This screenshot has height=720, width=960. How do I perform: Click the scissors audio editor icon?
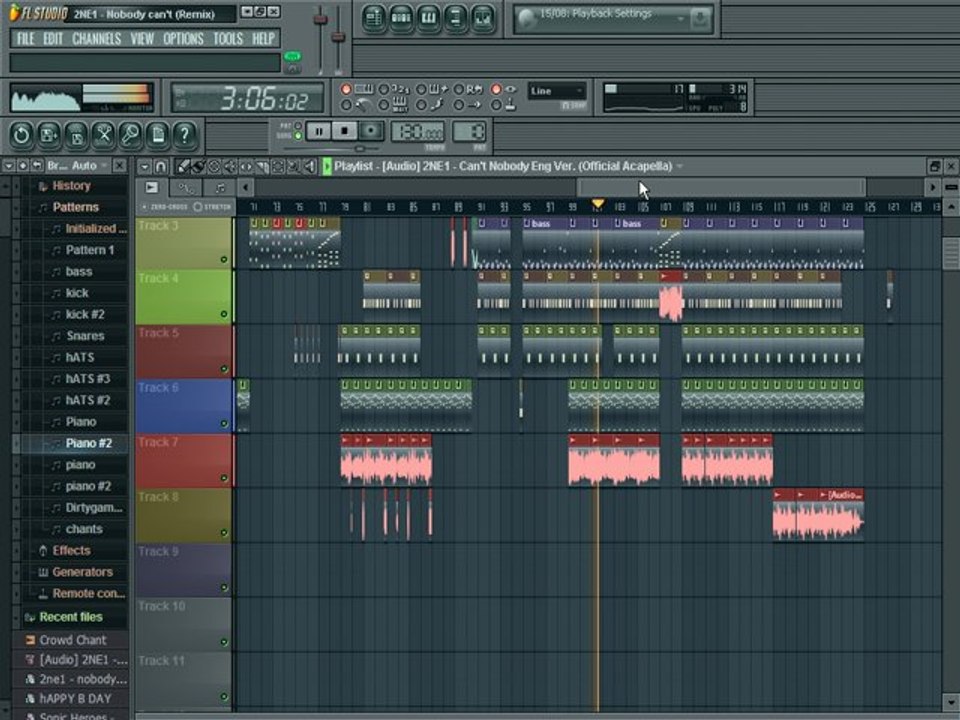pos(103,135)
